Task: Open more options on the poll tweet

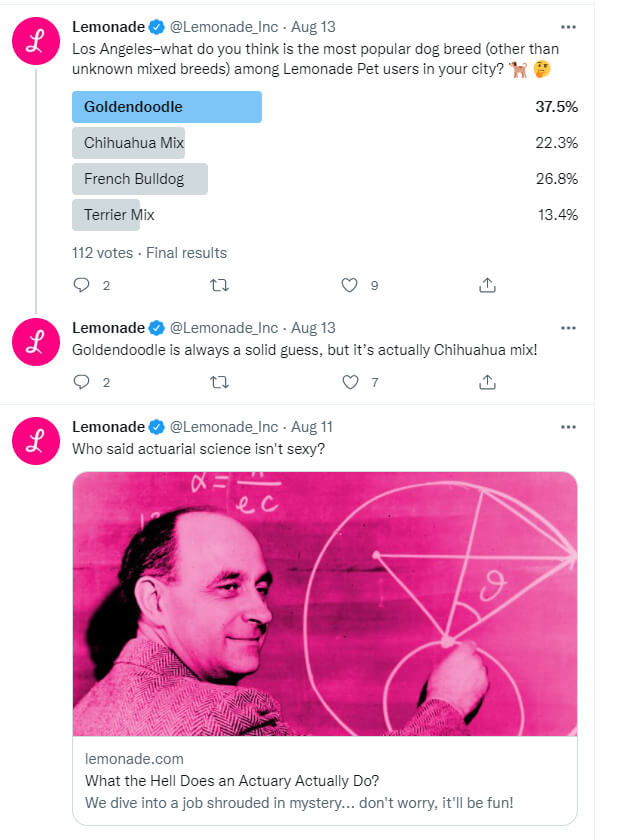Action: pyautogui.click(x=568, y=27)
